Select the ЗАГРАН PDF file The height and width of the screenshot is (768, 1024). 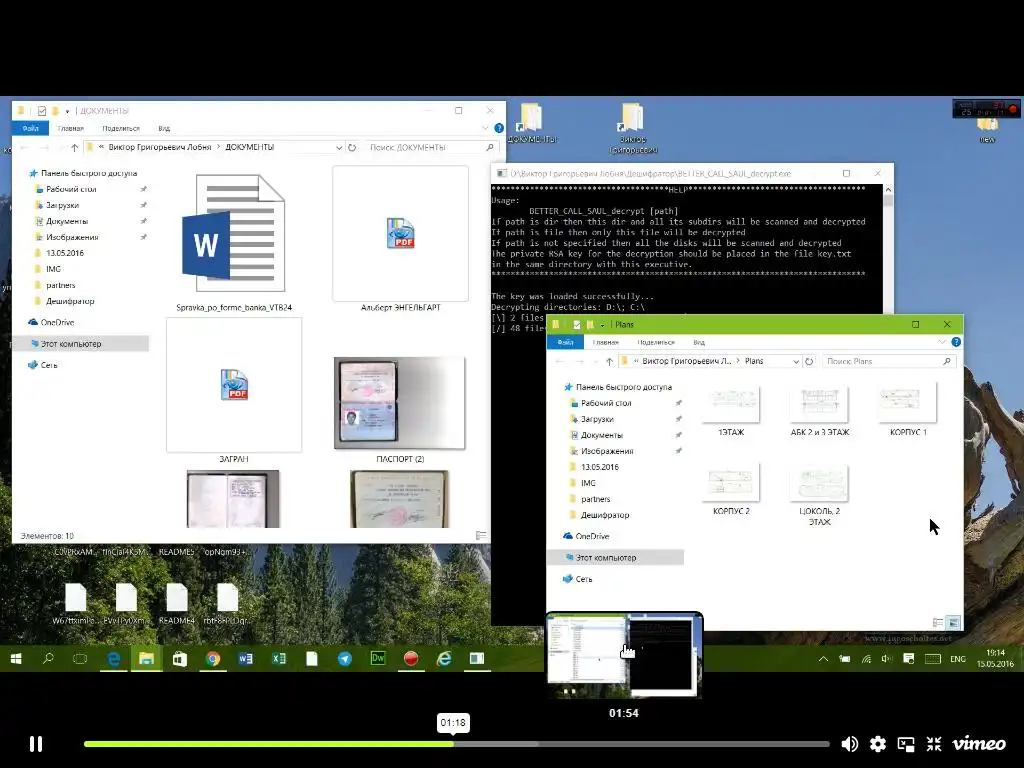[234, 391]
